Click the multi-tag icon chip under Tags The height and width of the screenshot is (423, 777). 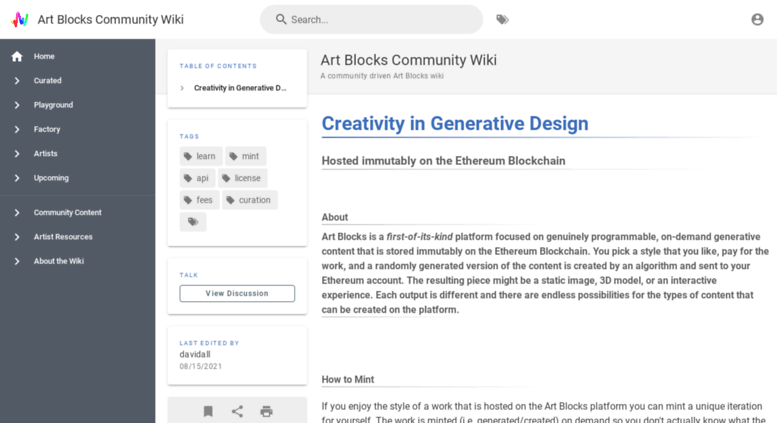tap(193, 222)
